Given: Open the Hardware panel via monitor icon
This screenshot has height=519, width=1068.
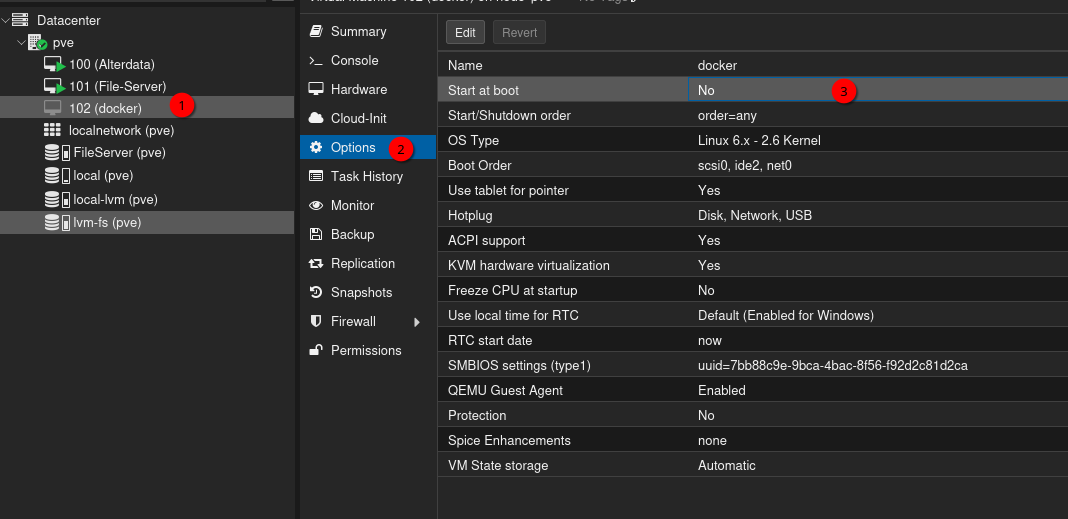Looking at the screenshot, I should coord(316,89).
